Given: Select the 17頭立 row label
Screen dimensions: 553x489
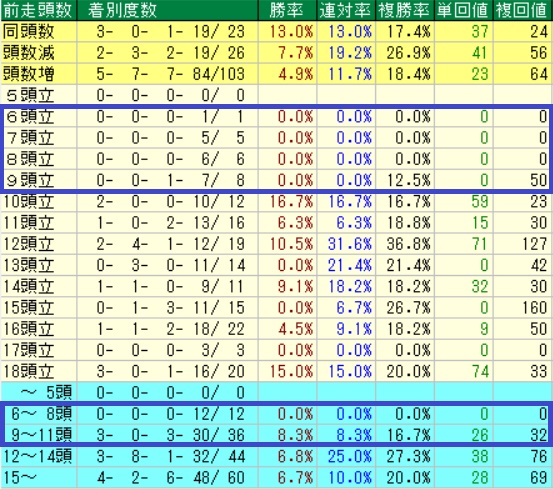Looking at the screenshot, I should tap(29, 350).
